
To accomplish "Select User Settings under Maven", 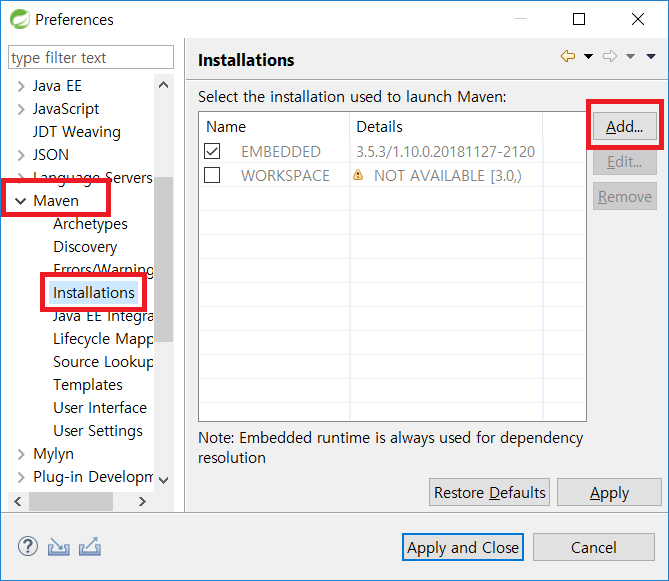I will point(98,431).
